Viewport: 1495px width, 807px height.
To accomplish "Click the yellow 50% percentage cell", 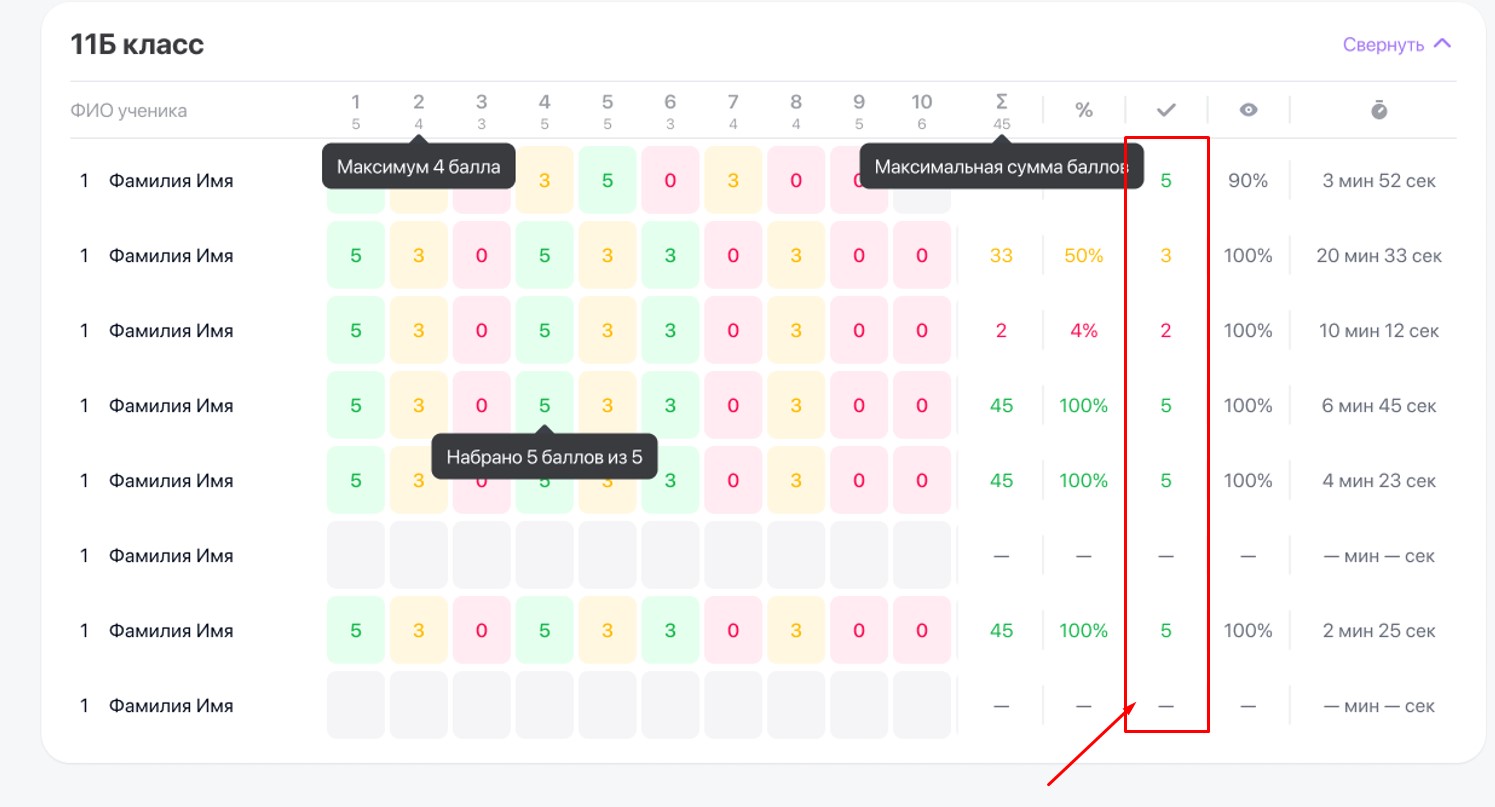I will 1083,256.
